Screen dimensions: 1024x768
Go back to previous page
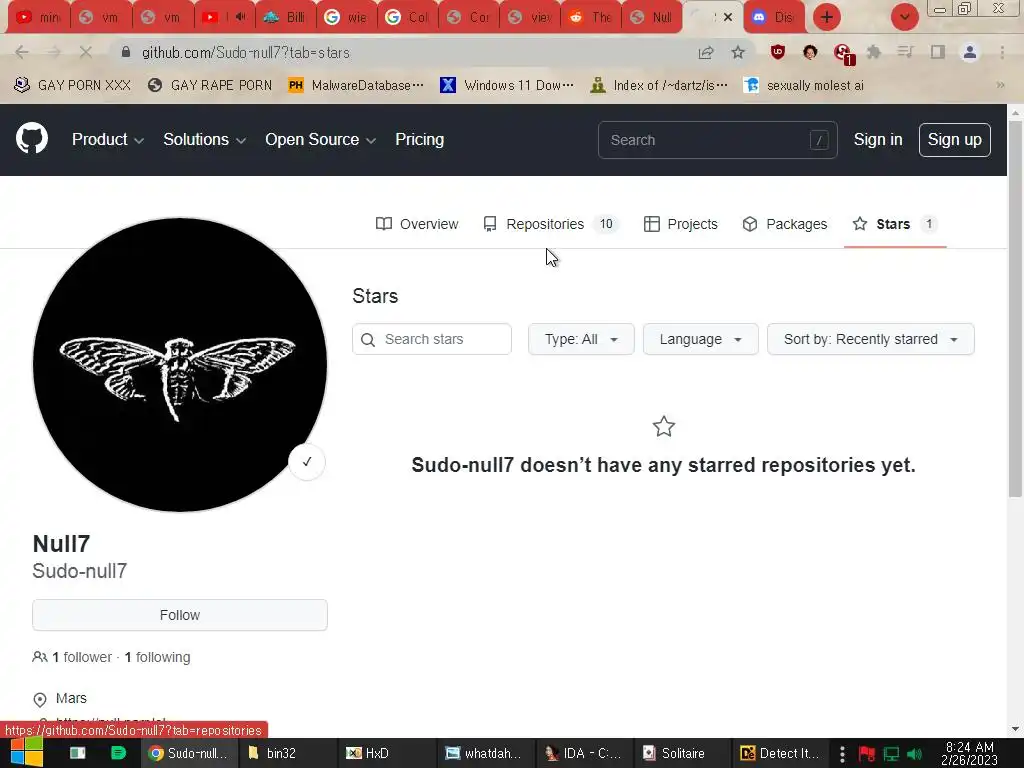pyautogui.click(x=22, y=52)
